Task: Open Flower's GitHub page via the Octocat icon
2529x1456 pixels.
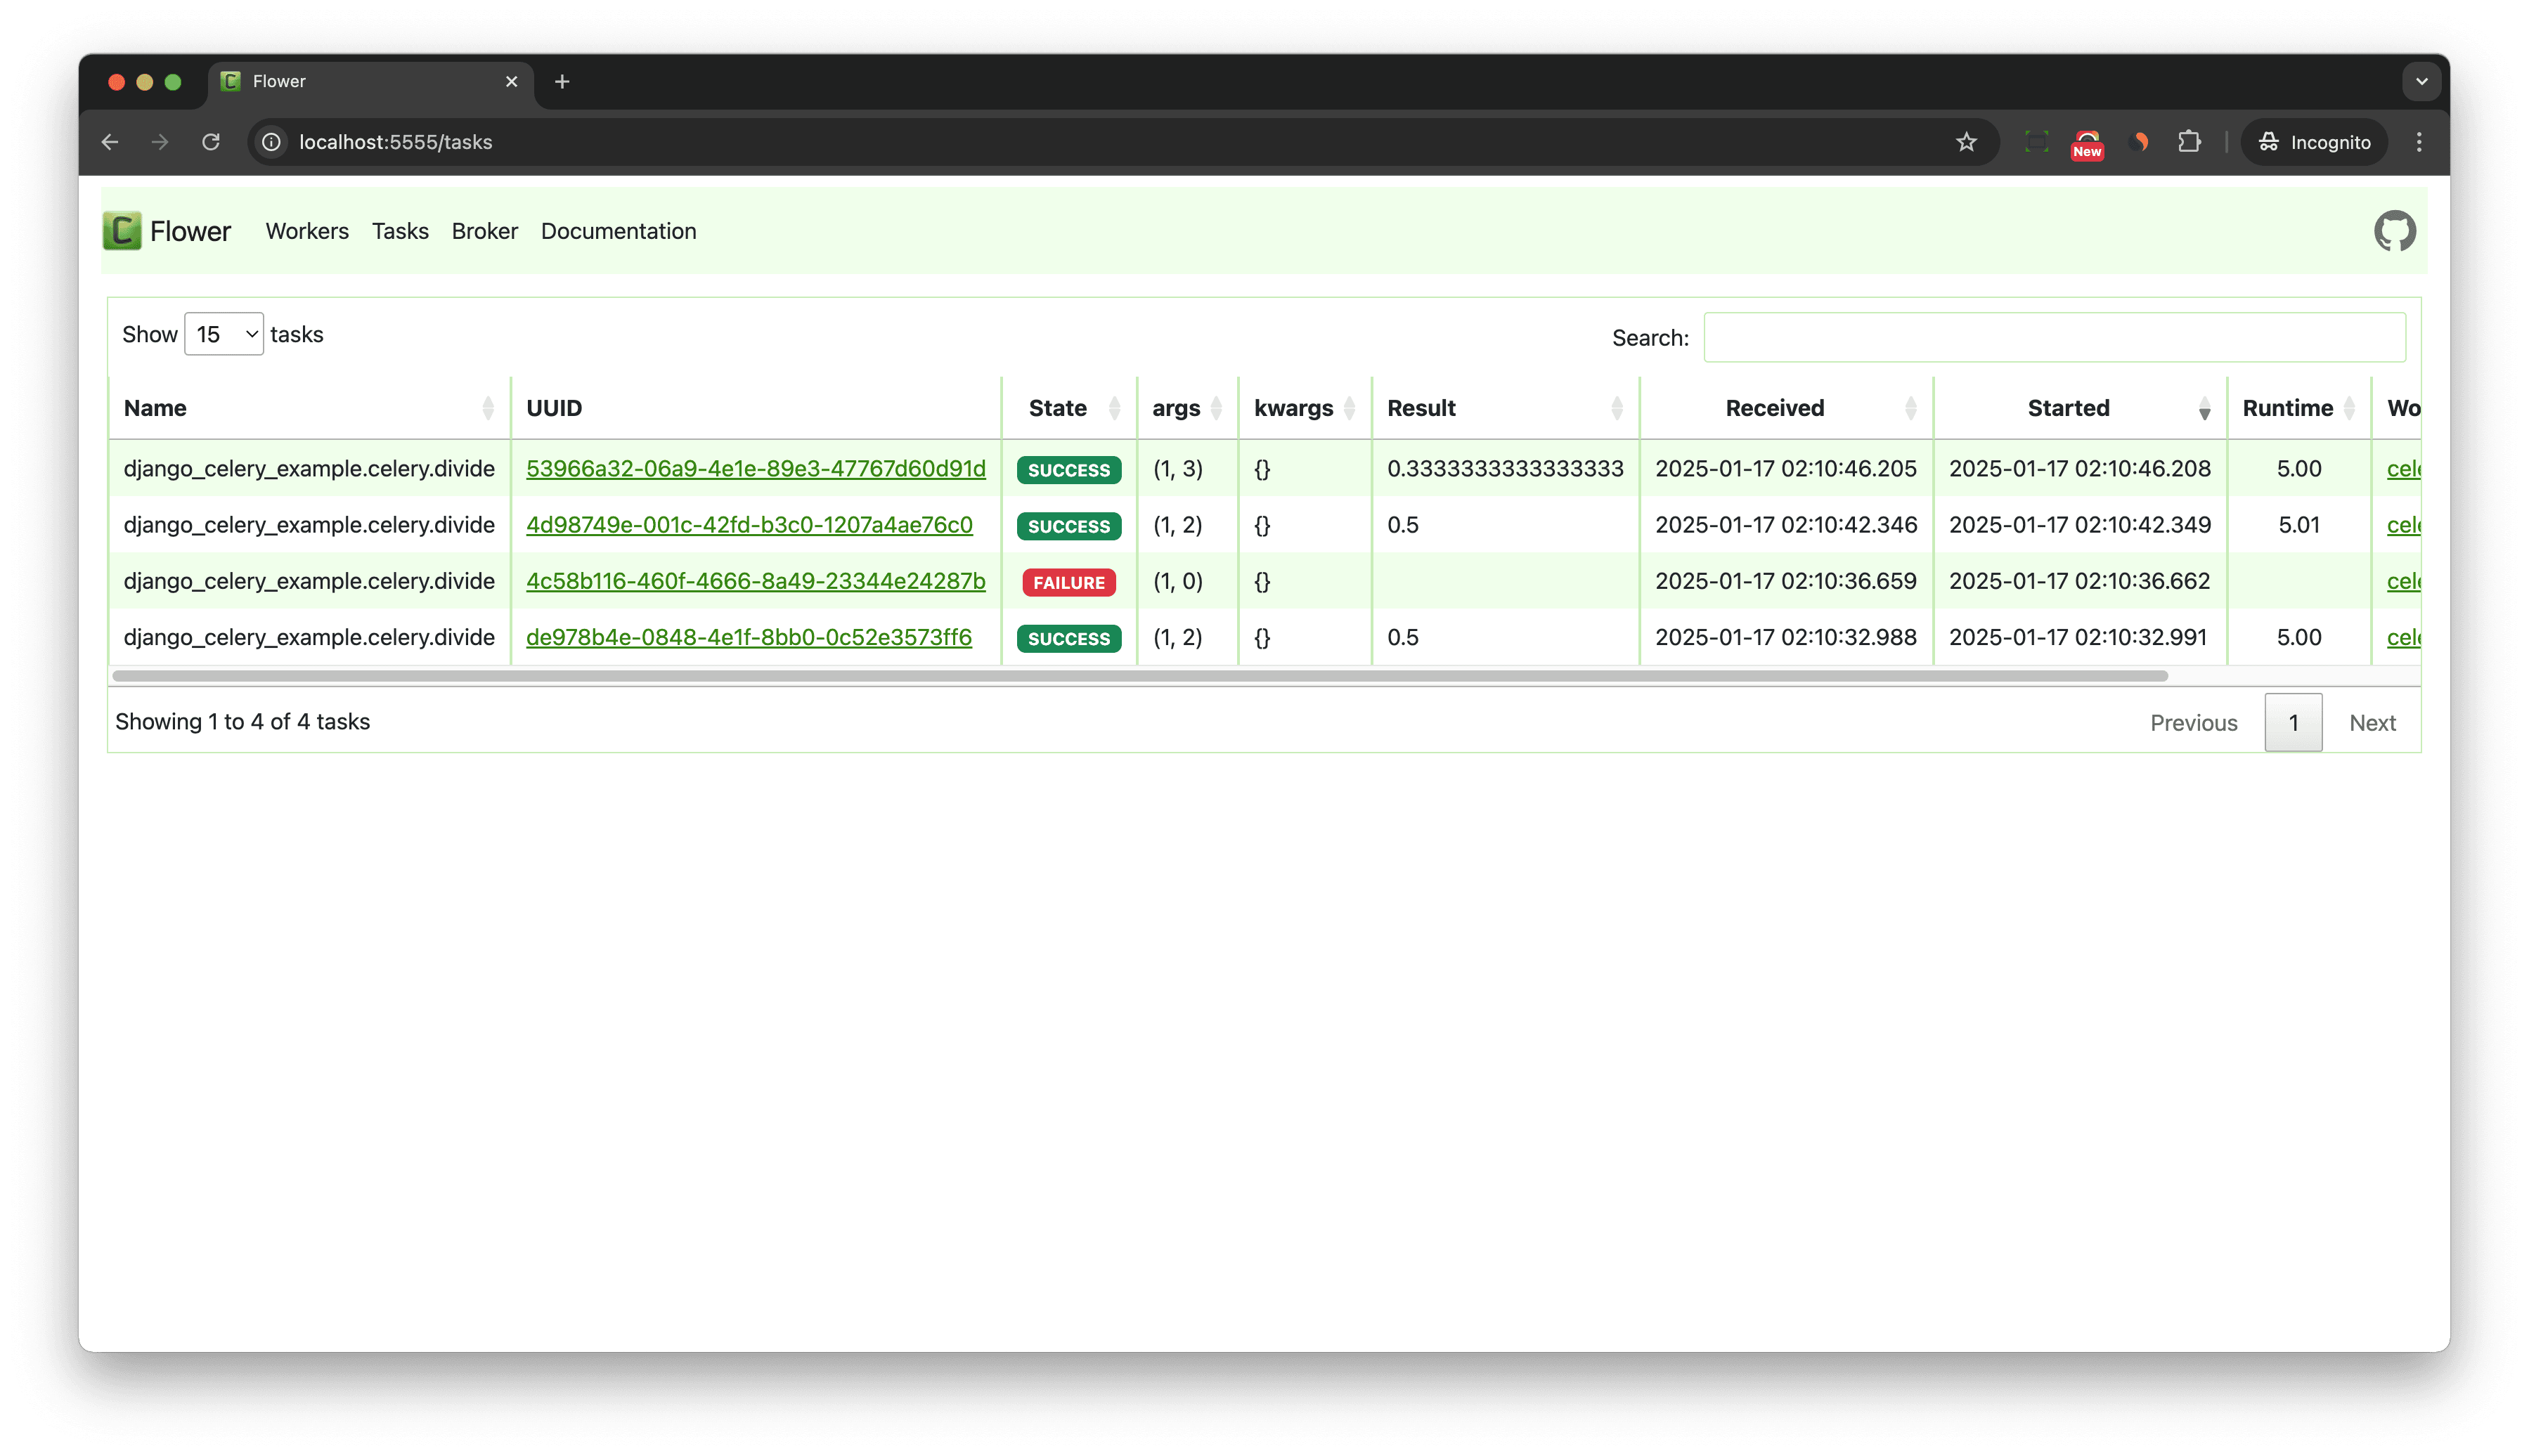Action: point(2395,230)
